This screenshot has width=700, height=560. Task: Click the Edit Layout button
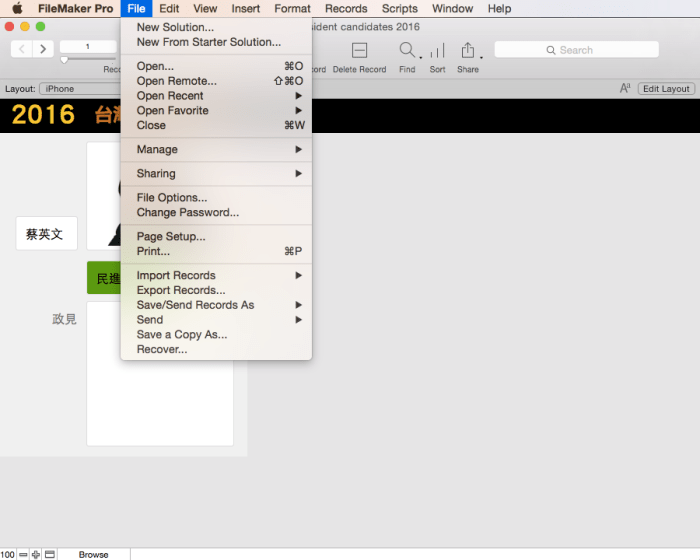[666, 89]
